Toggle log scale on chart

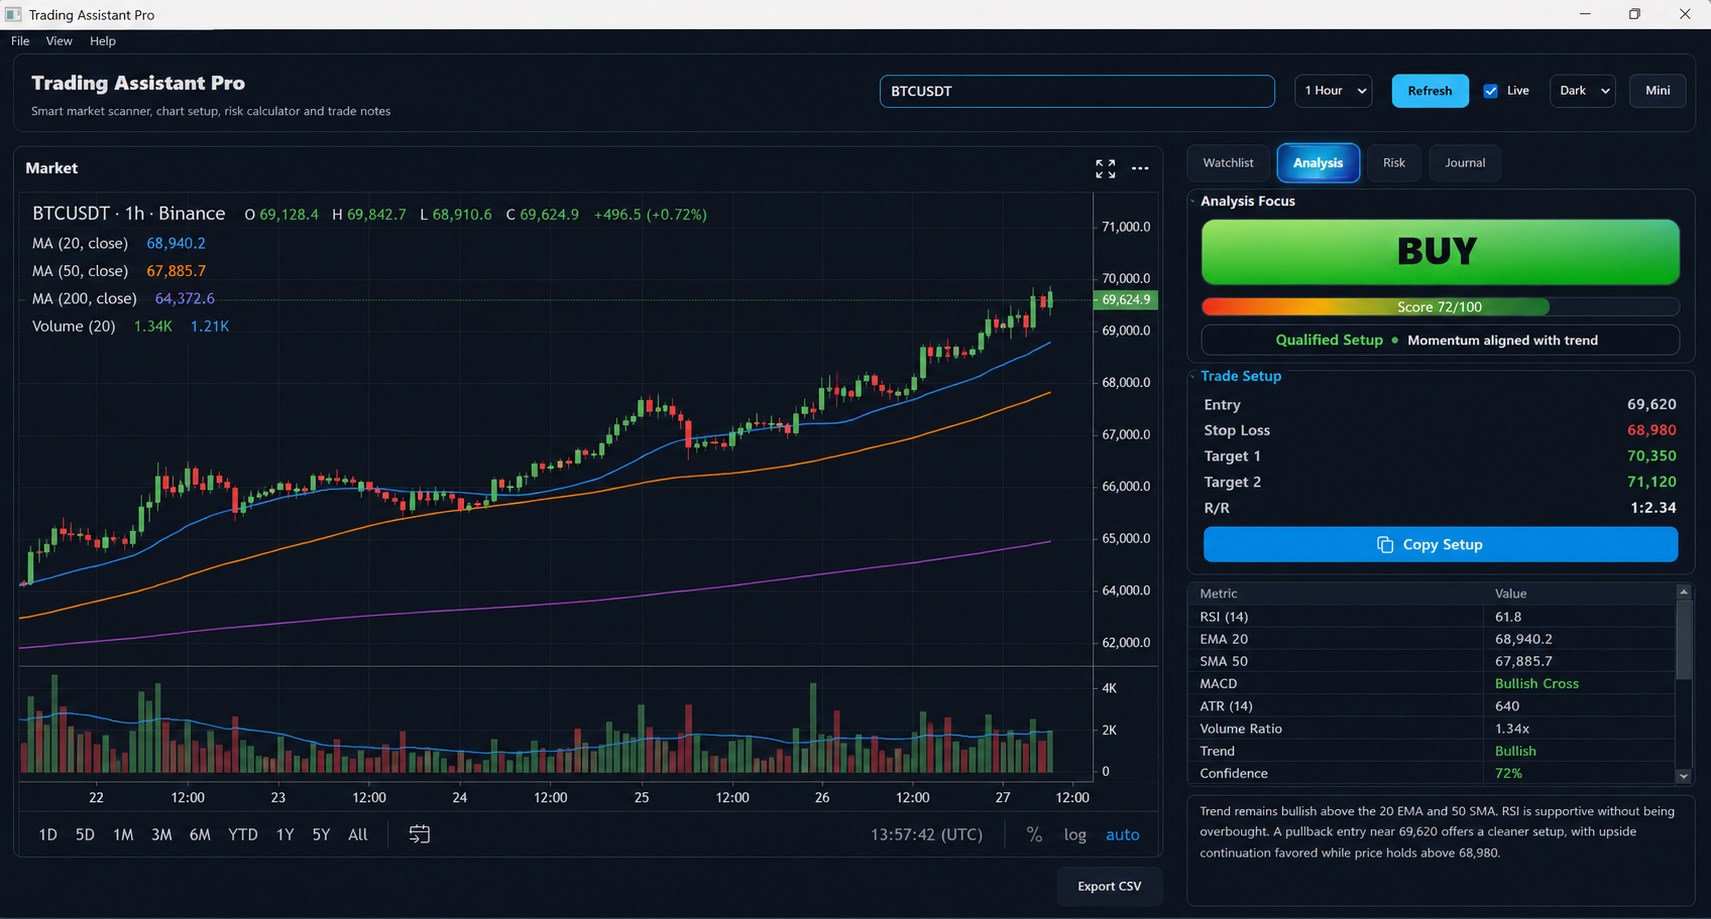click(1075, 834)
